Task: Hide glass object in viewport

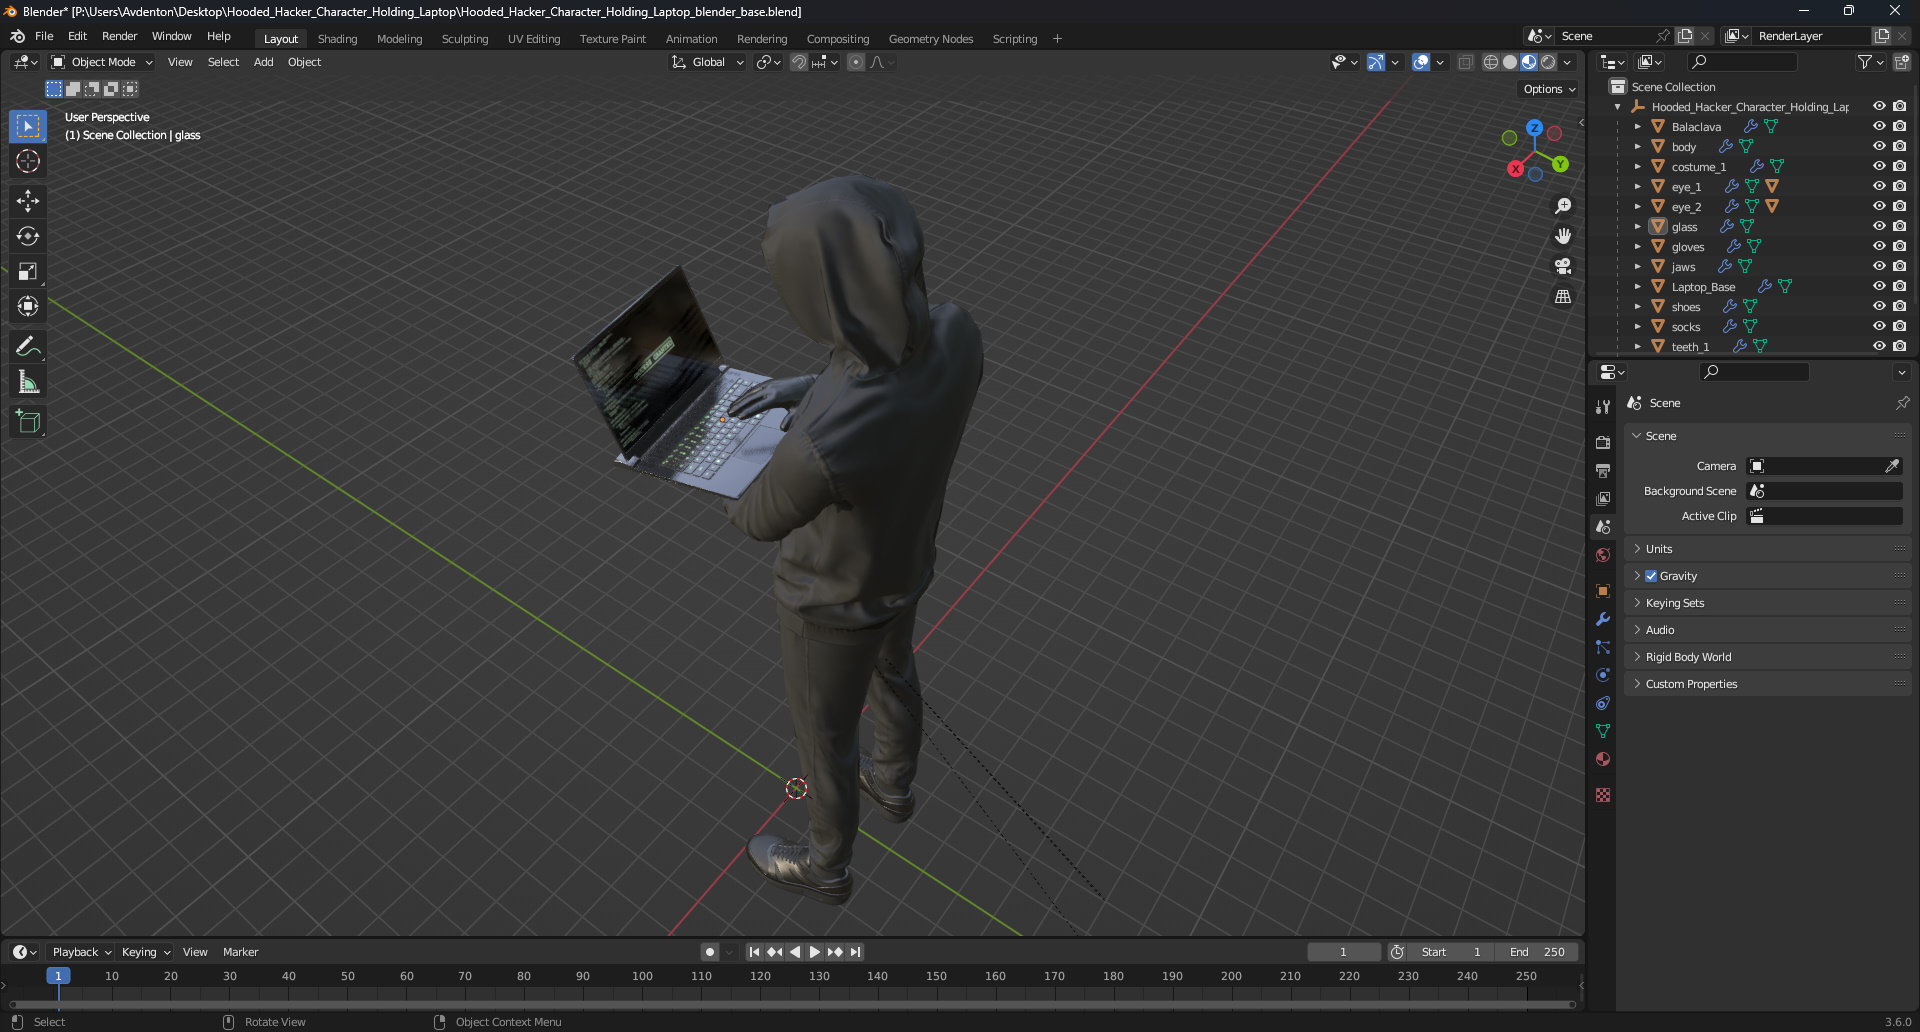Action: pos(1879,226)
